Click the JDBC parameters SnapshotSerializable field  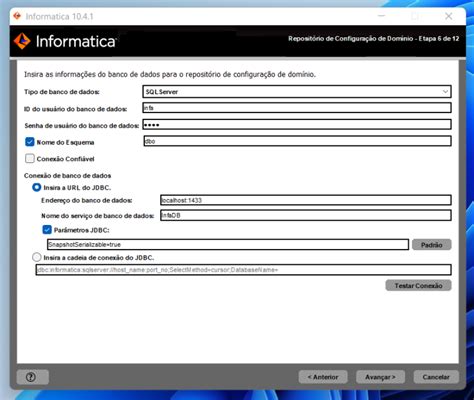click(228, 244)
